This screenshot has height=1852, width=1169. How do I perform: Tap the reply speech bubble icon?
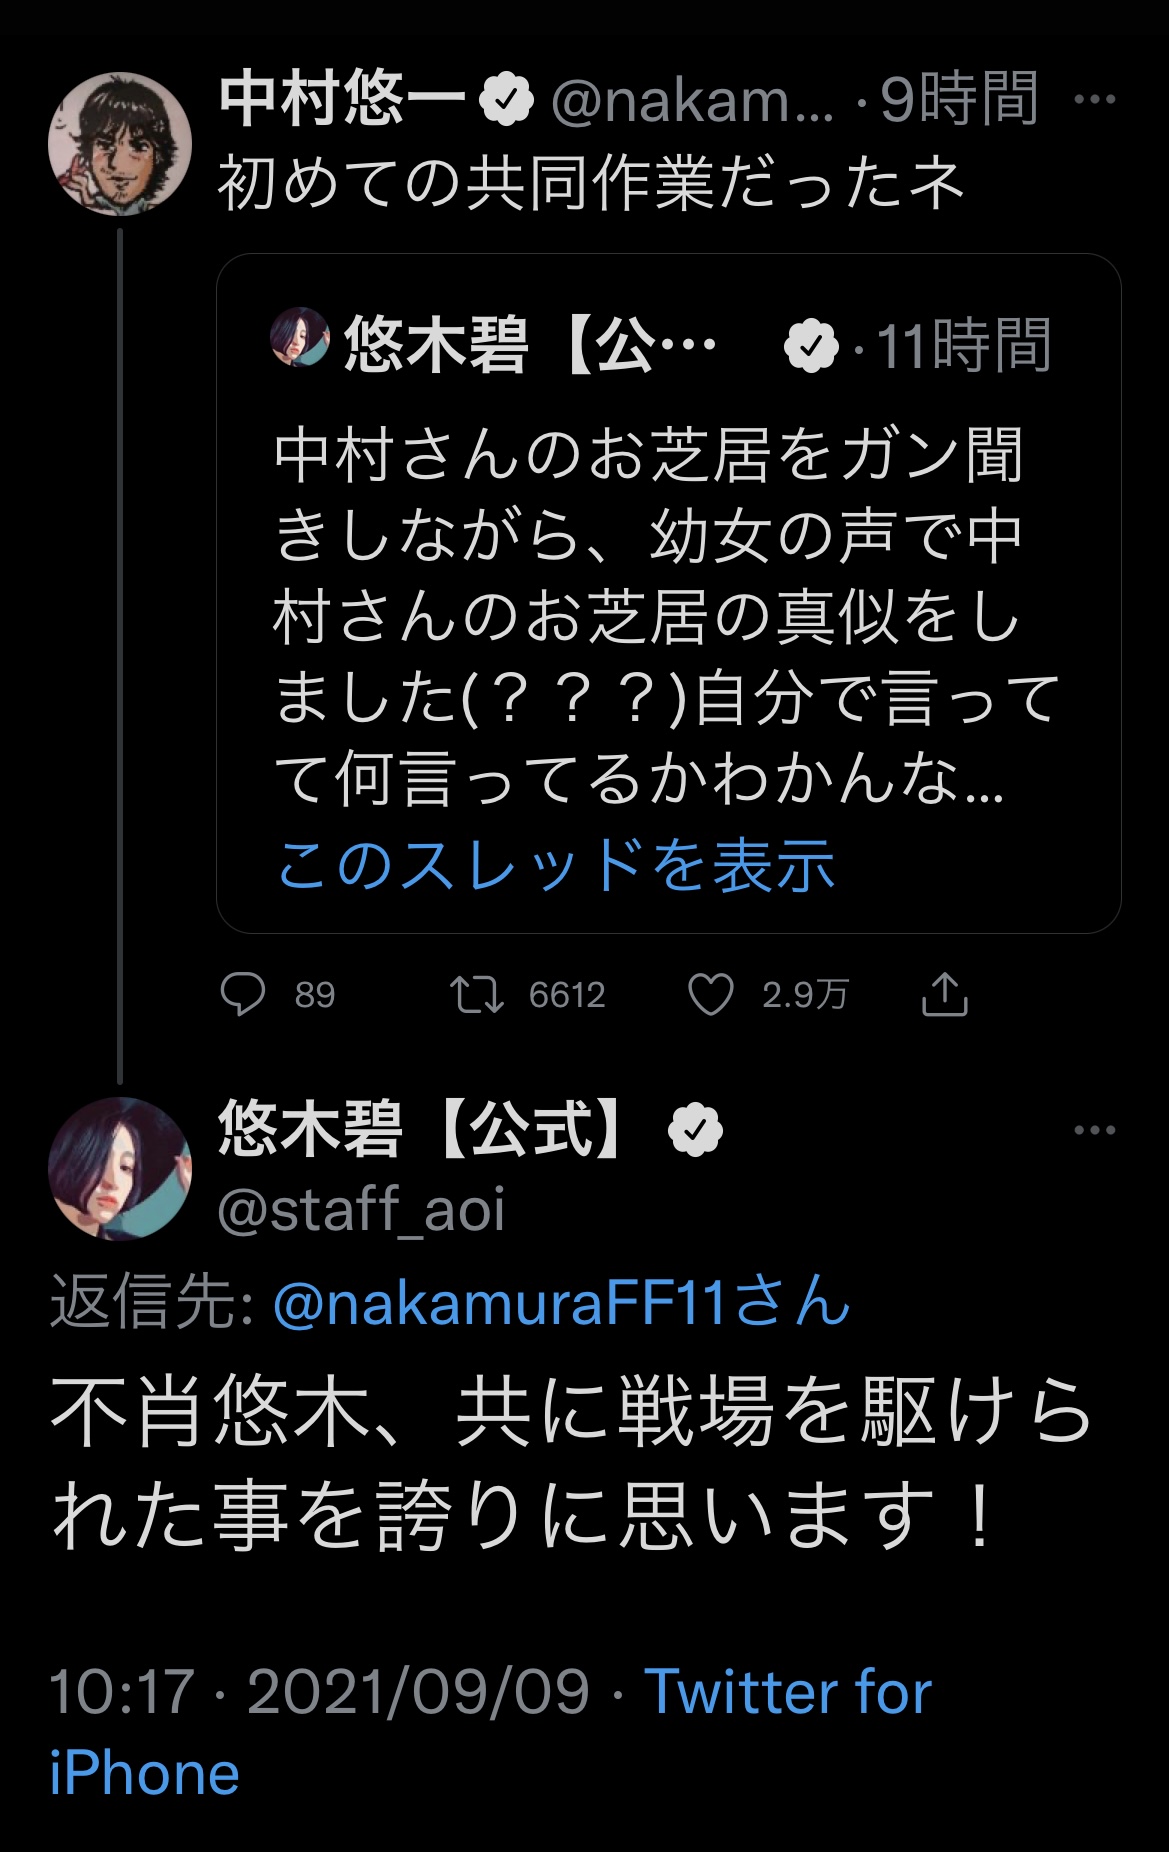[x=242, y=994]
